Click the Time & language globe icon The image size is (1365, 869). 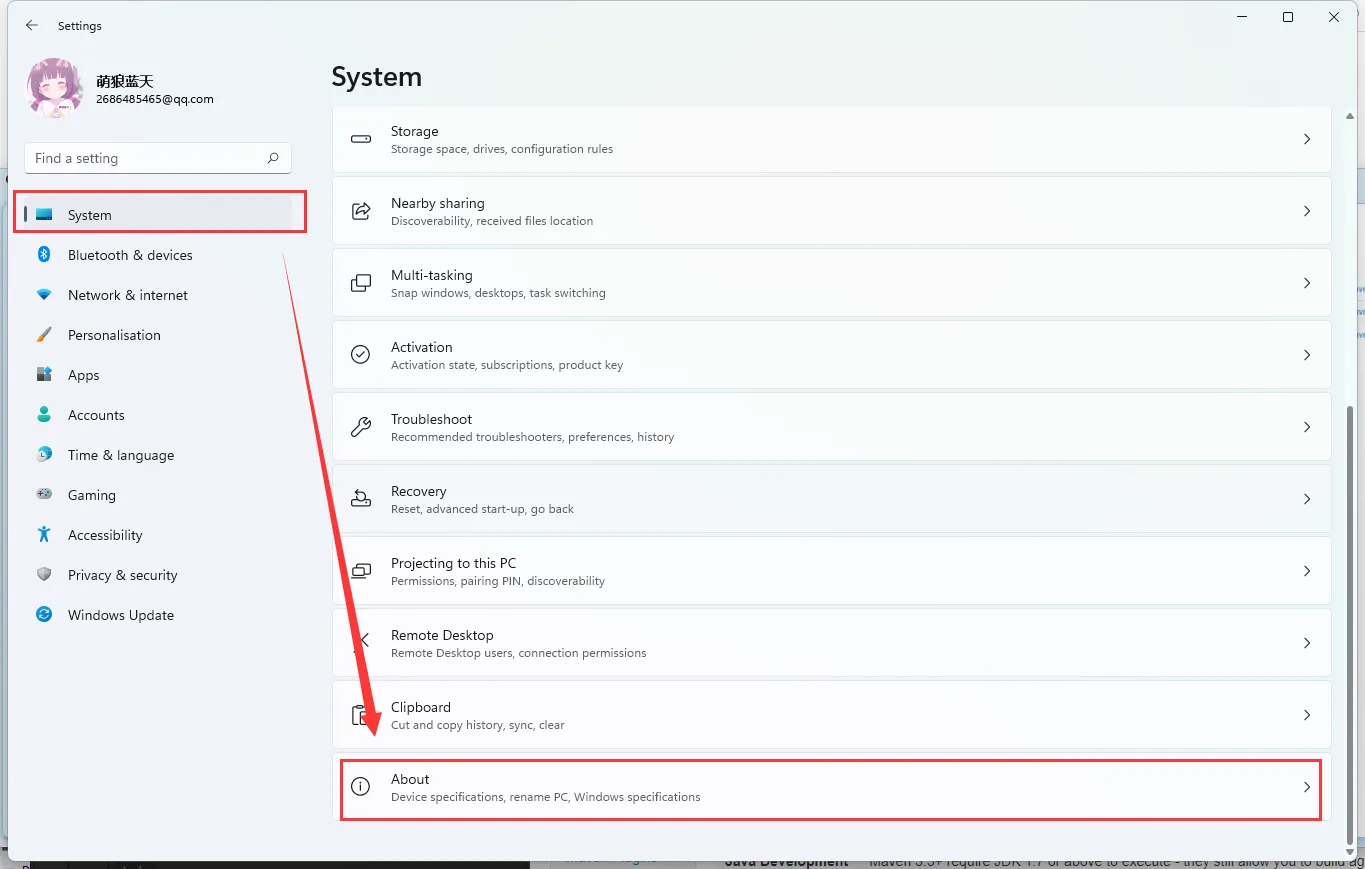(x=44, y=454)
